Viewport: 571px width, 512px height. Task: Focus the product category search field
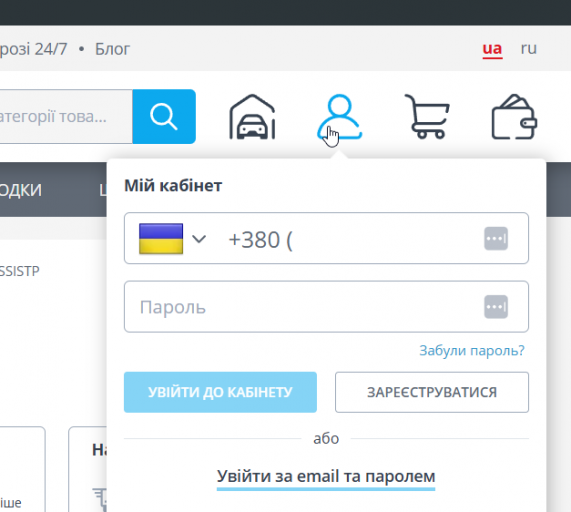point(66,117)
